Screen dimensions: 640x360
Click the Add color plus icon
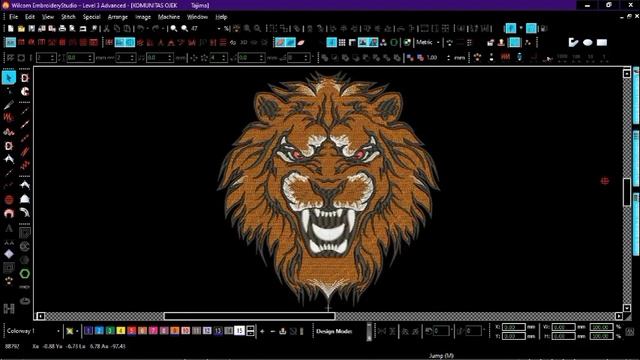coord(262,331)
